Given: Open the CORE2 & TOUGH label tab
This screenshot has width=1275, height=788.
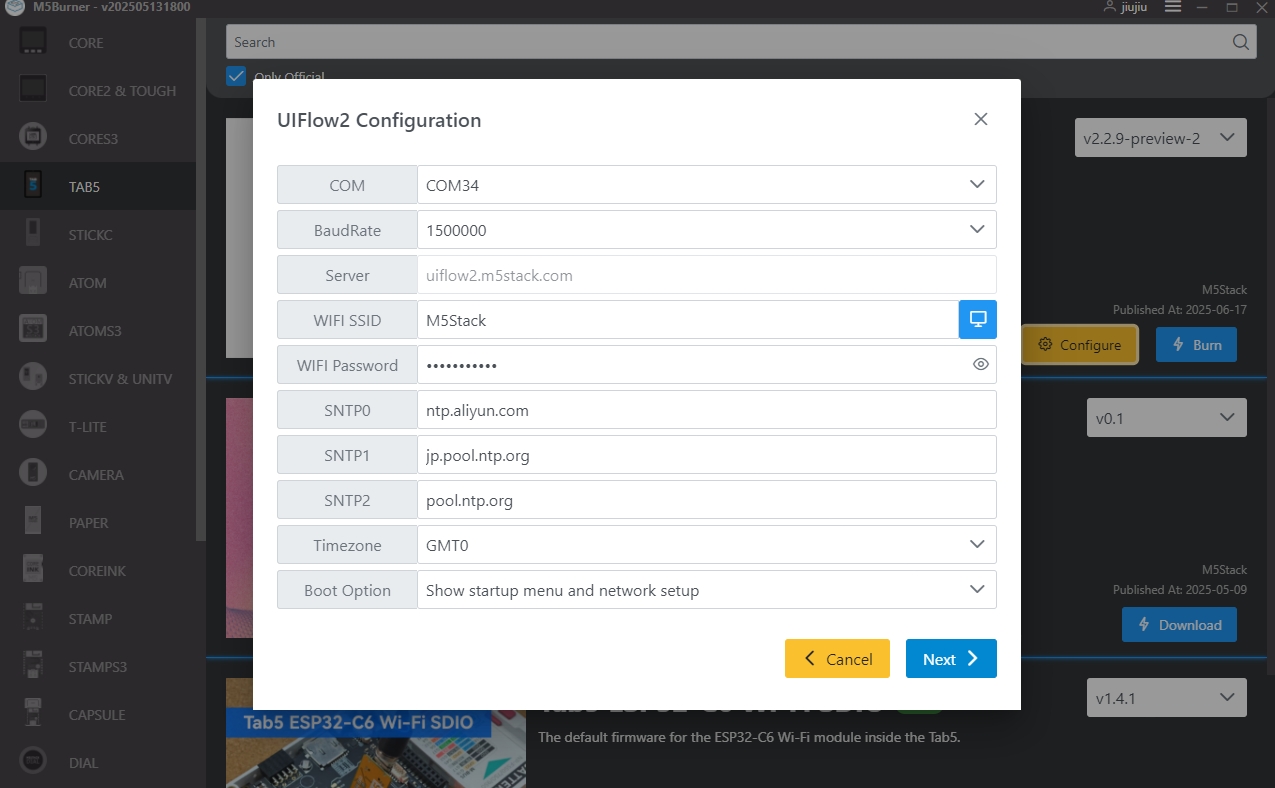Looking at the screenshot, I should click(122, 91).
